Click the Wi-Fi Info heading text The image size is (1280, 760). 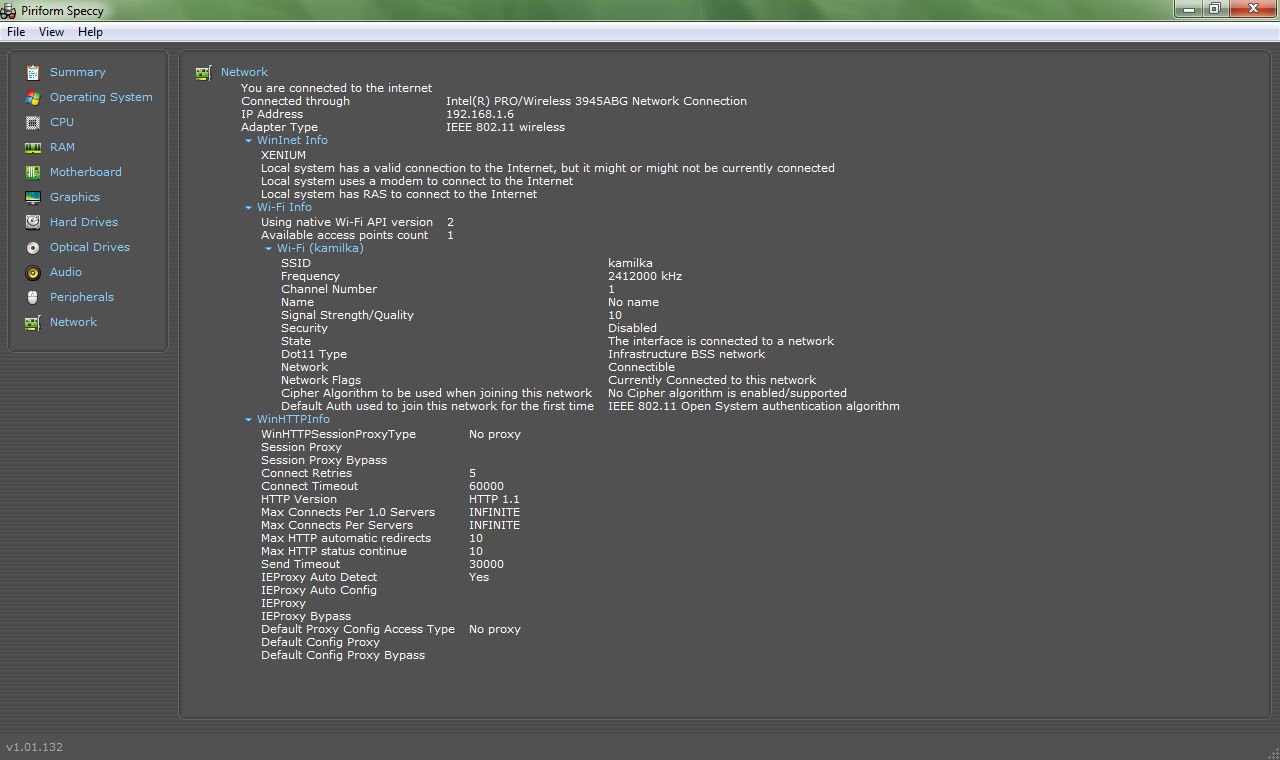(x=284, y=207)
